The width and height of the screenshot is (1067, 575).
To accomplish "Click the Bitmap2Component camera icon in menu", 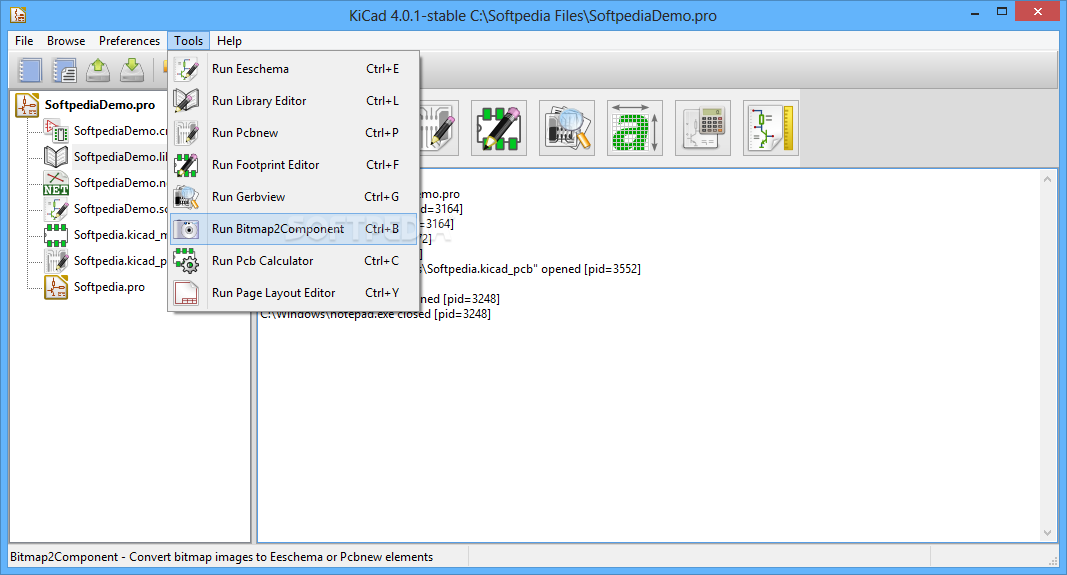I will coord(186,229).
